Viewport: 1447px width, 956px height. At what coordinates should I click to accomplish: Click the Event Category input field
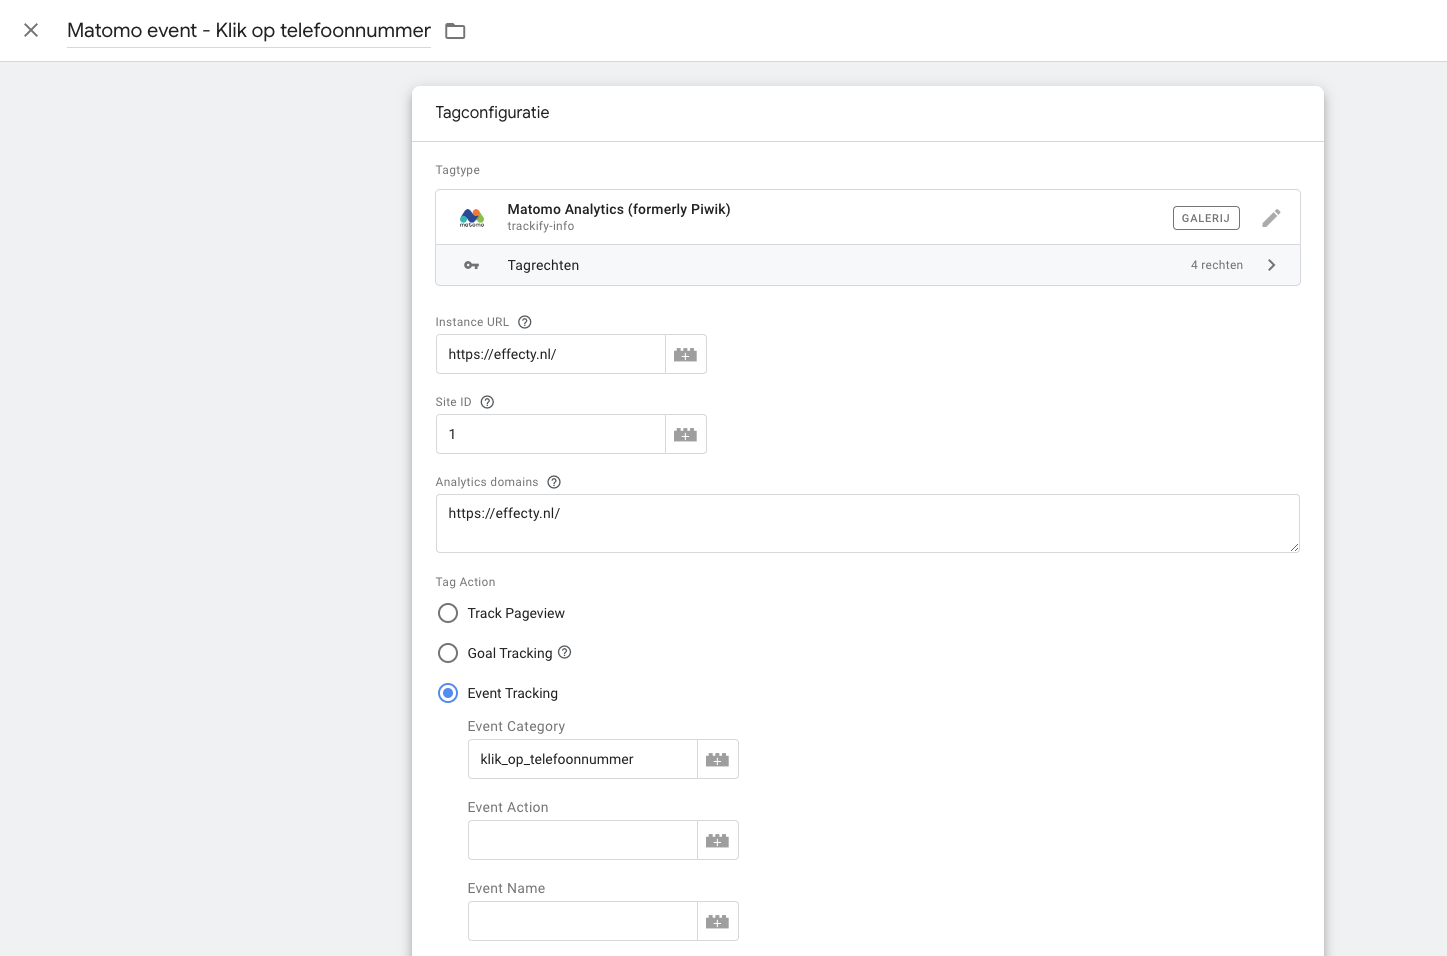click(x=583, y=759)
